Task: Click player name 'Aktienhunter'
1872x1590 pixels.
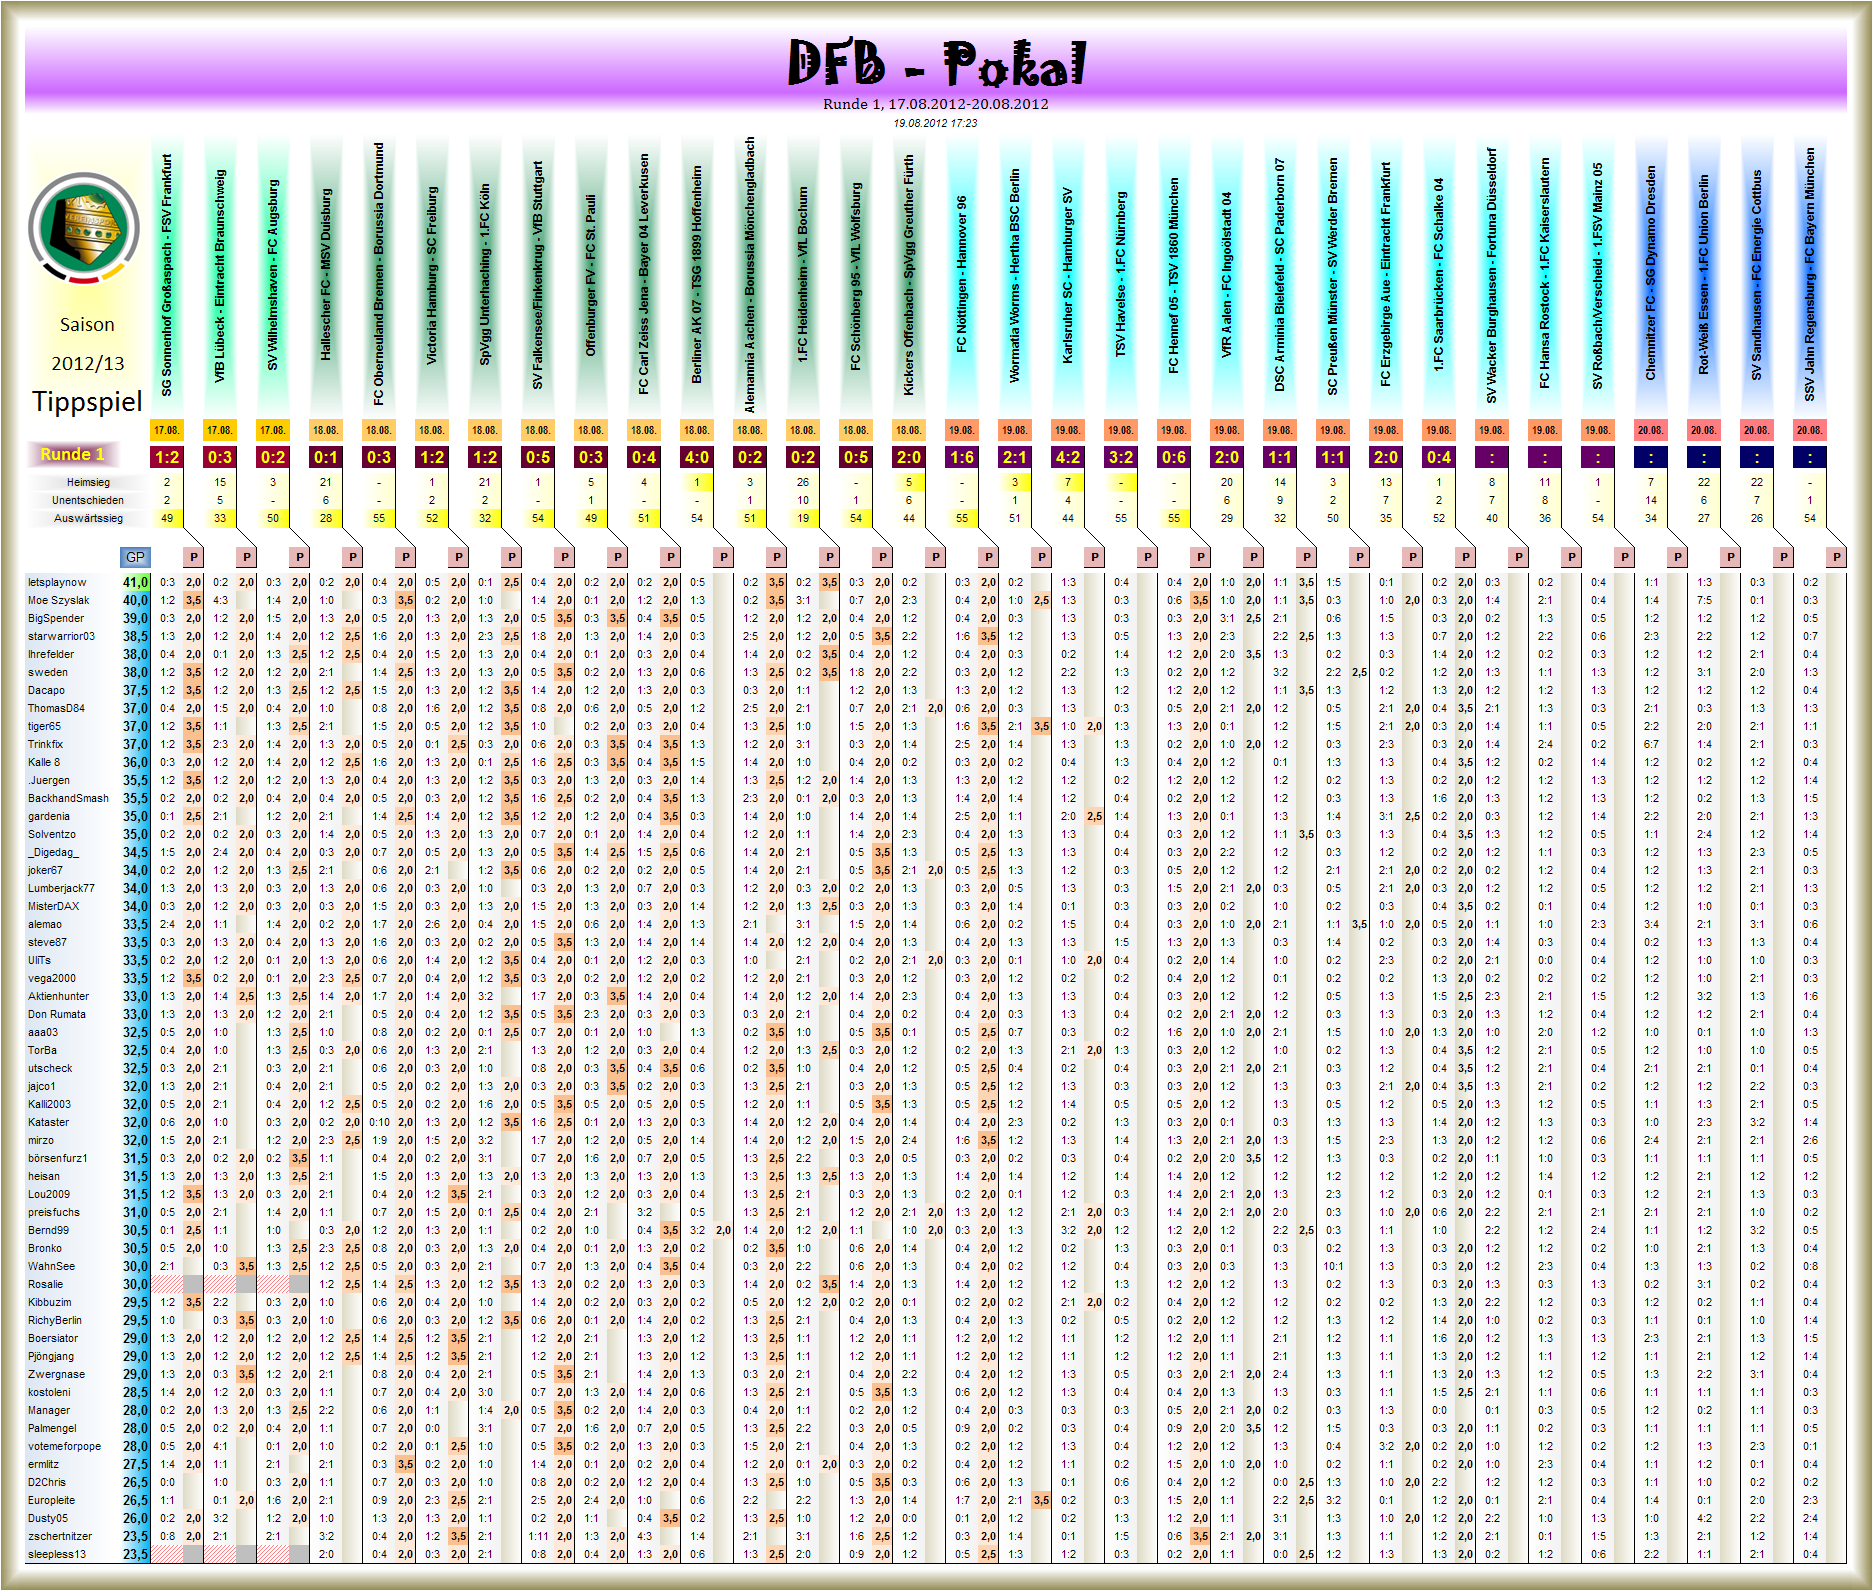Action: pyautogui.click(x=58, y=996)
